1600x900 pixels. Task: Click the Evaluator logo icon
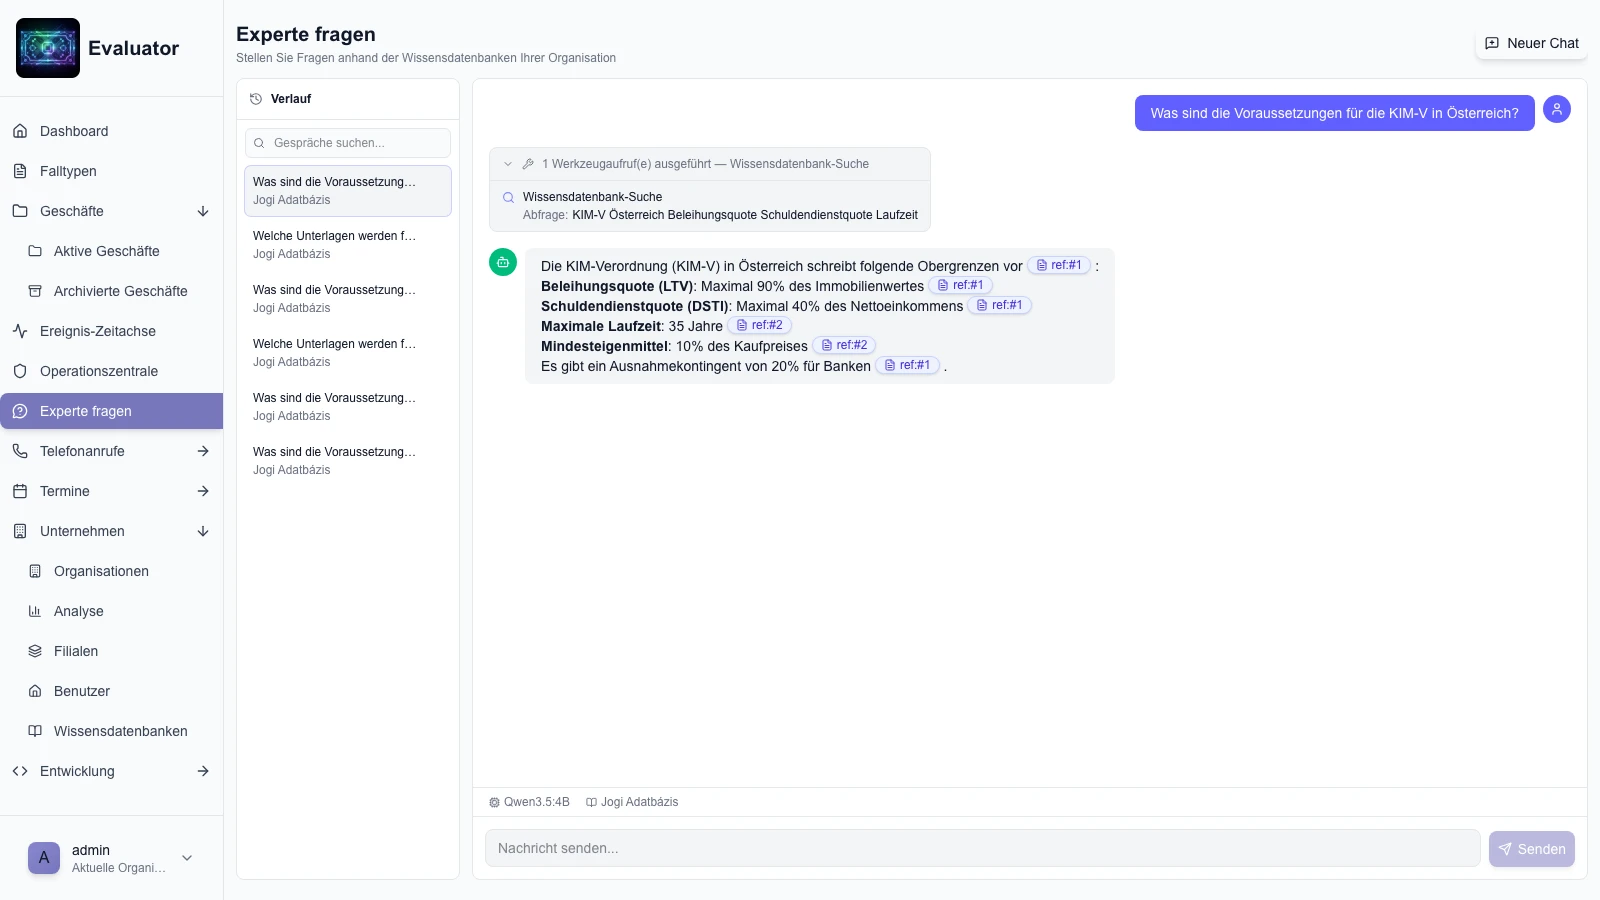(x=48, y=48)
